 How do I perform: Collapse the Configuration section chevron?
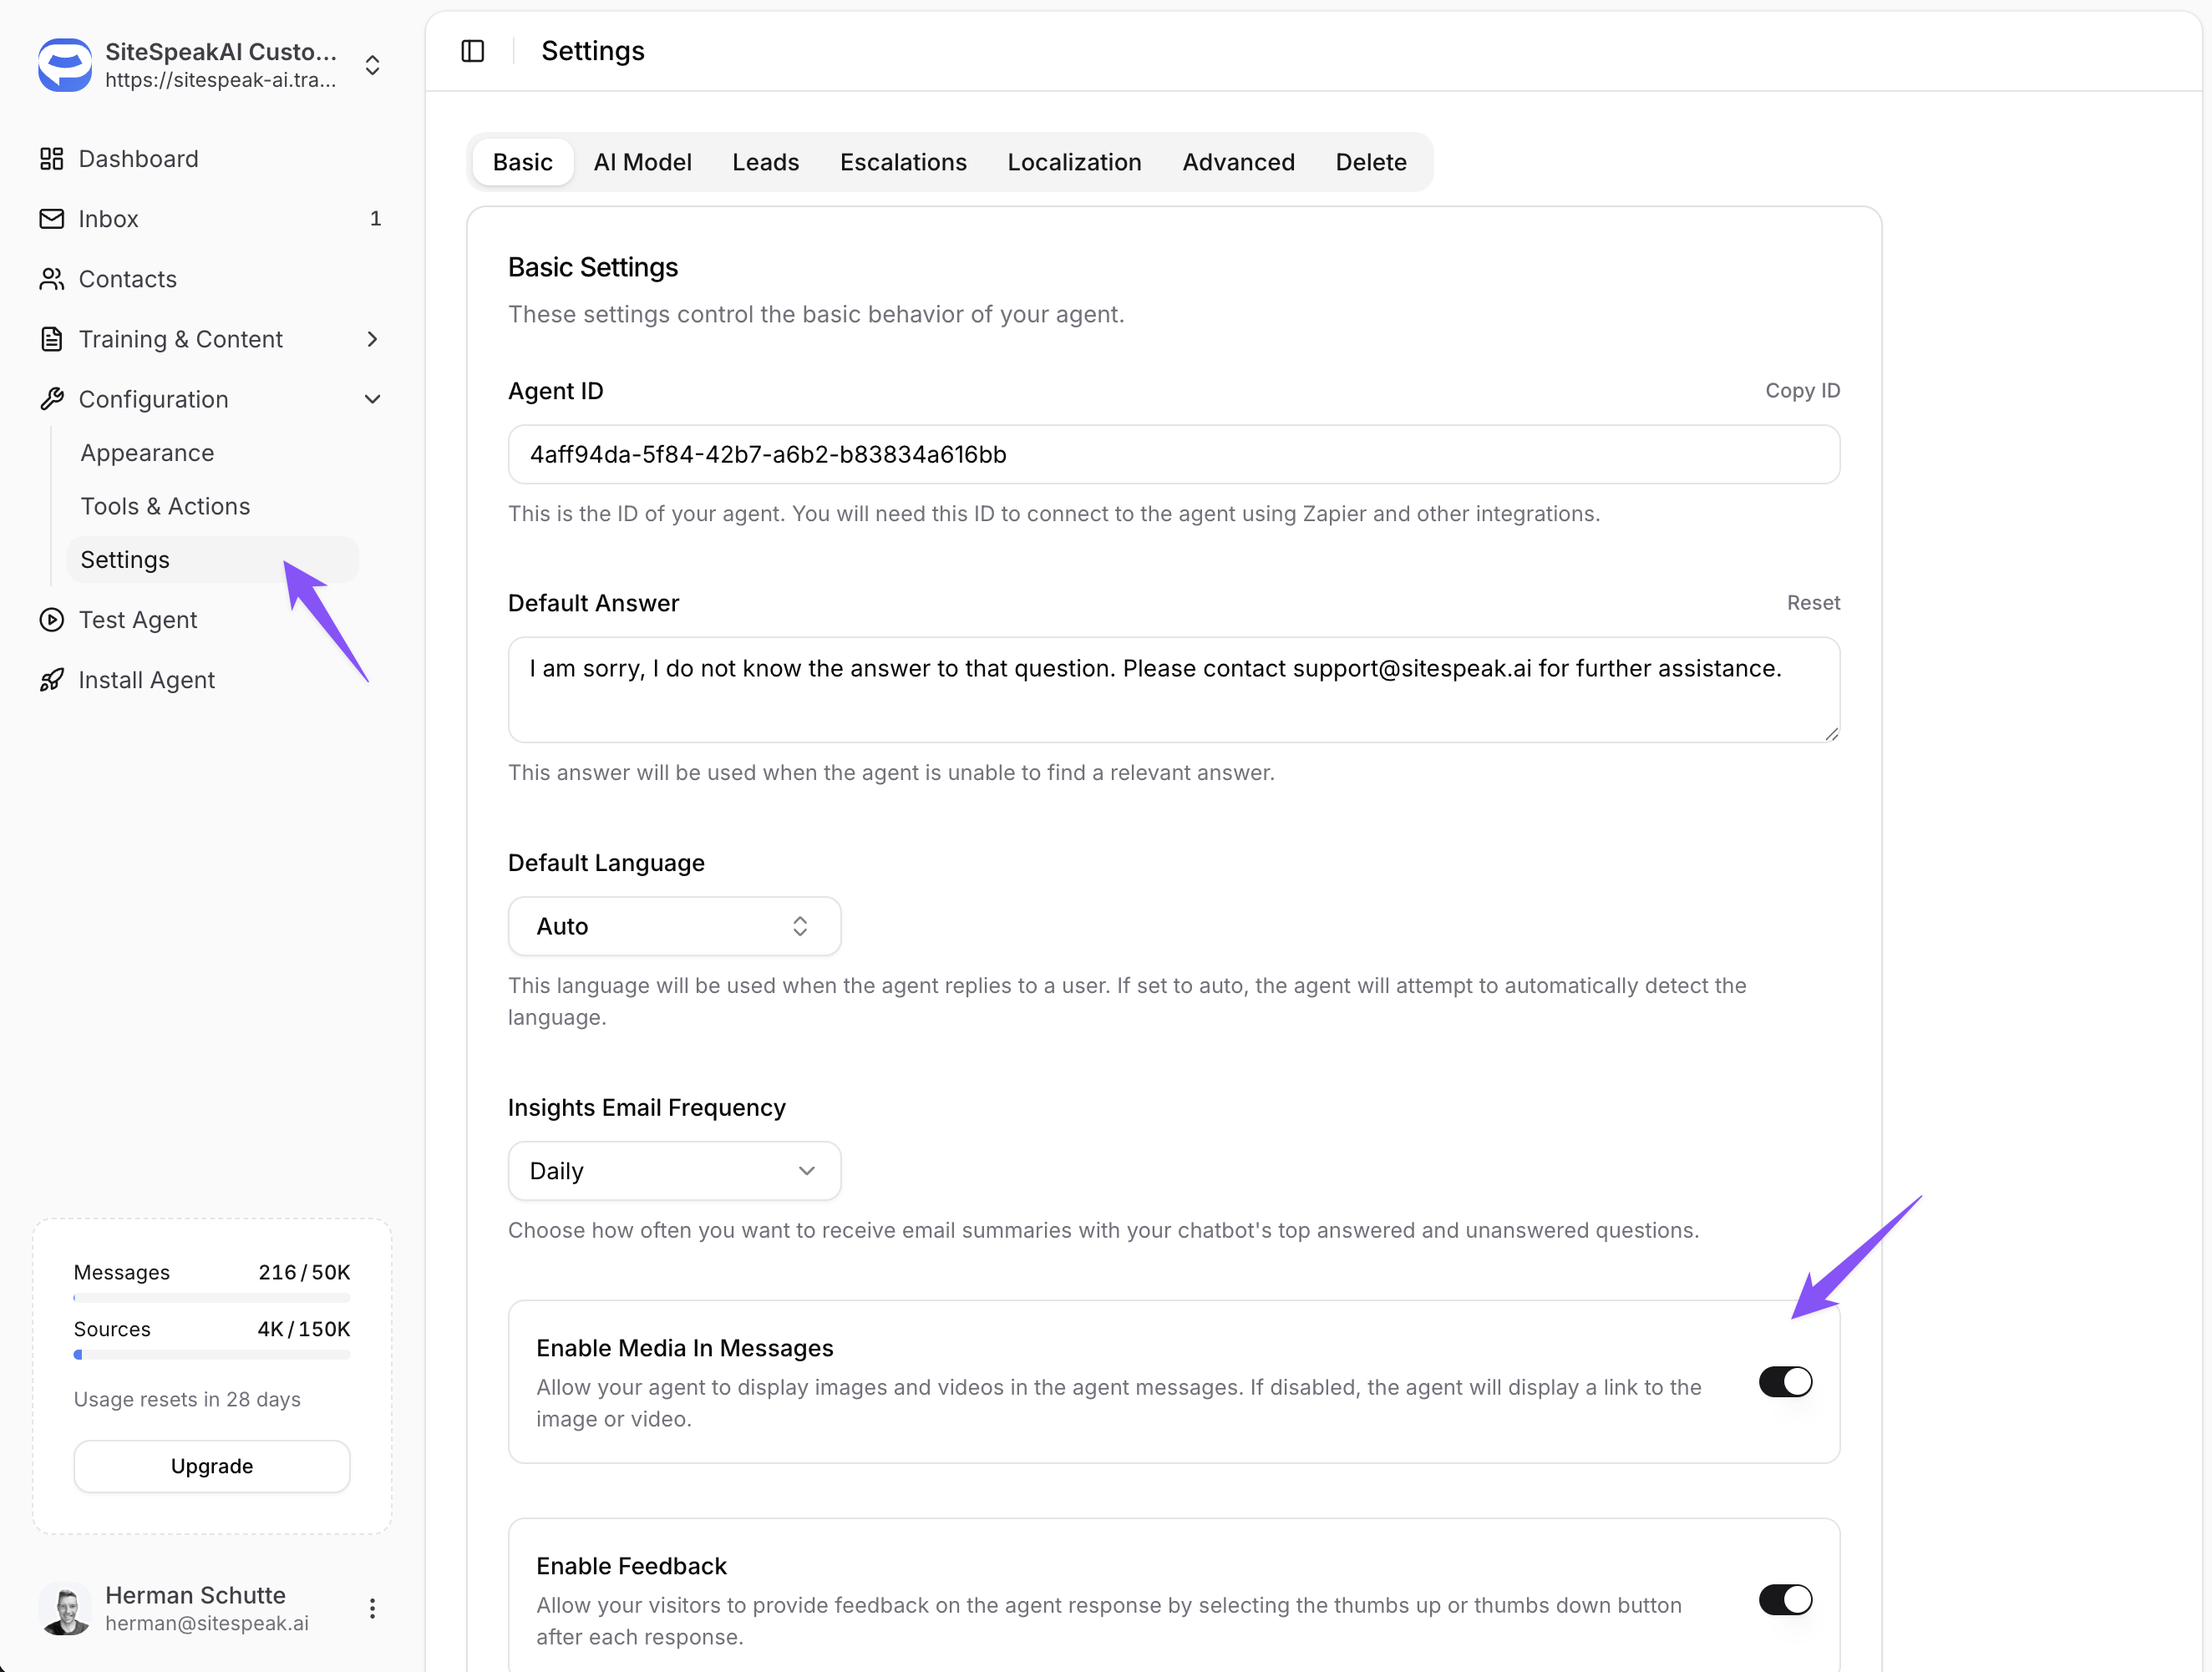point(372,400)
